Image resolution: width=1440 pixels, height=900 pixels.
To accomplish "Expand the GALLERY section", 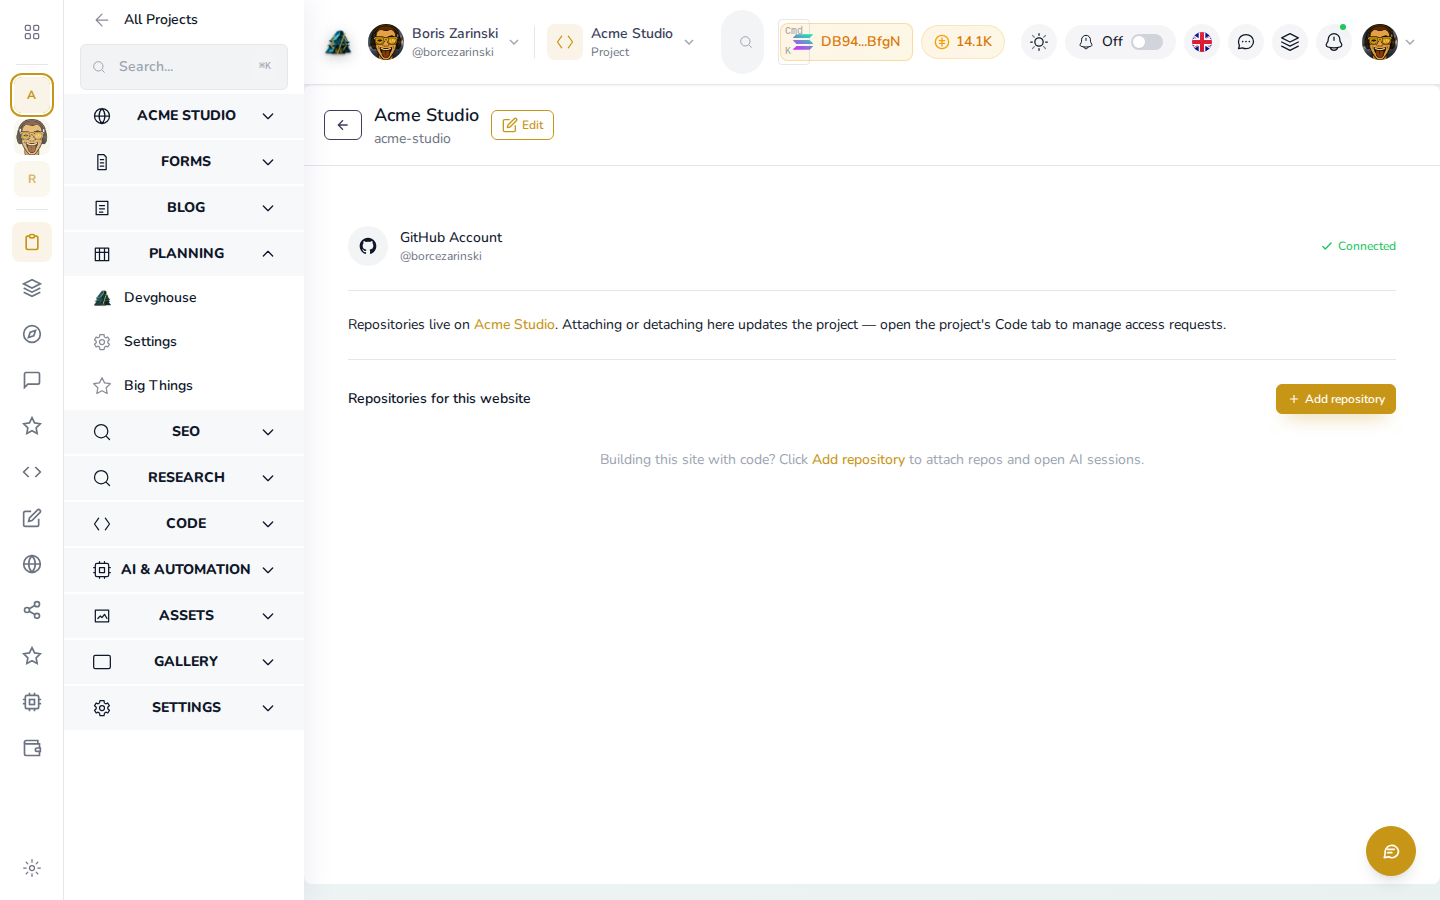I will pyautogui.click(x=184, y=661).
